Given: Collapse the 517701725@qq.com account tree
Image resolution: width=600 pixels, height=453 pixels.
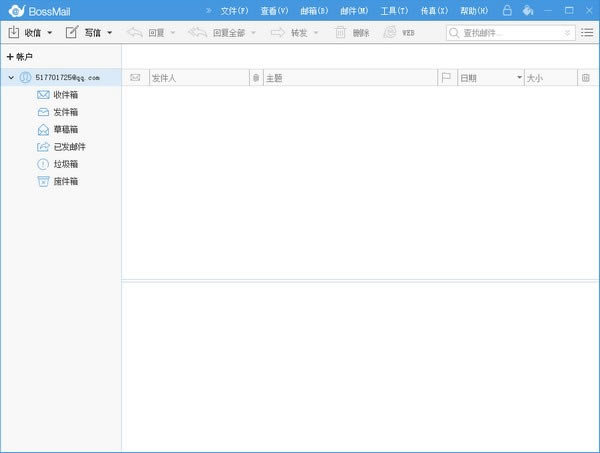Looking at the screenshot, I should 11,78.
